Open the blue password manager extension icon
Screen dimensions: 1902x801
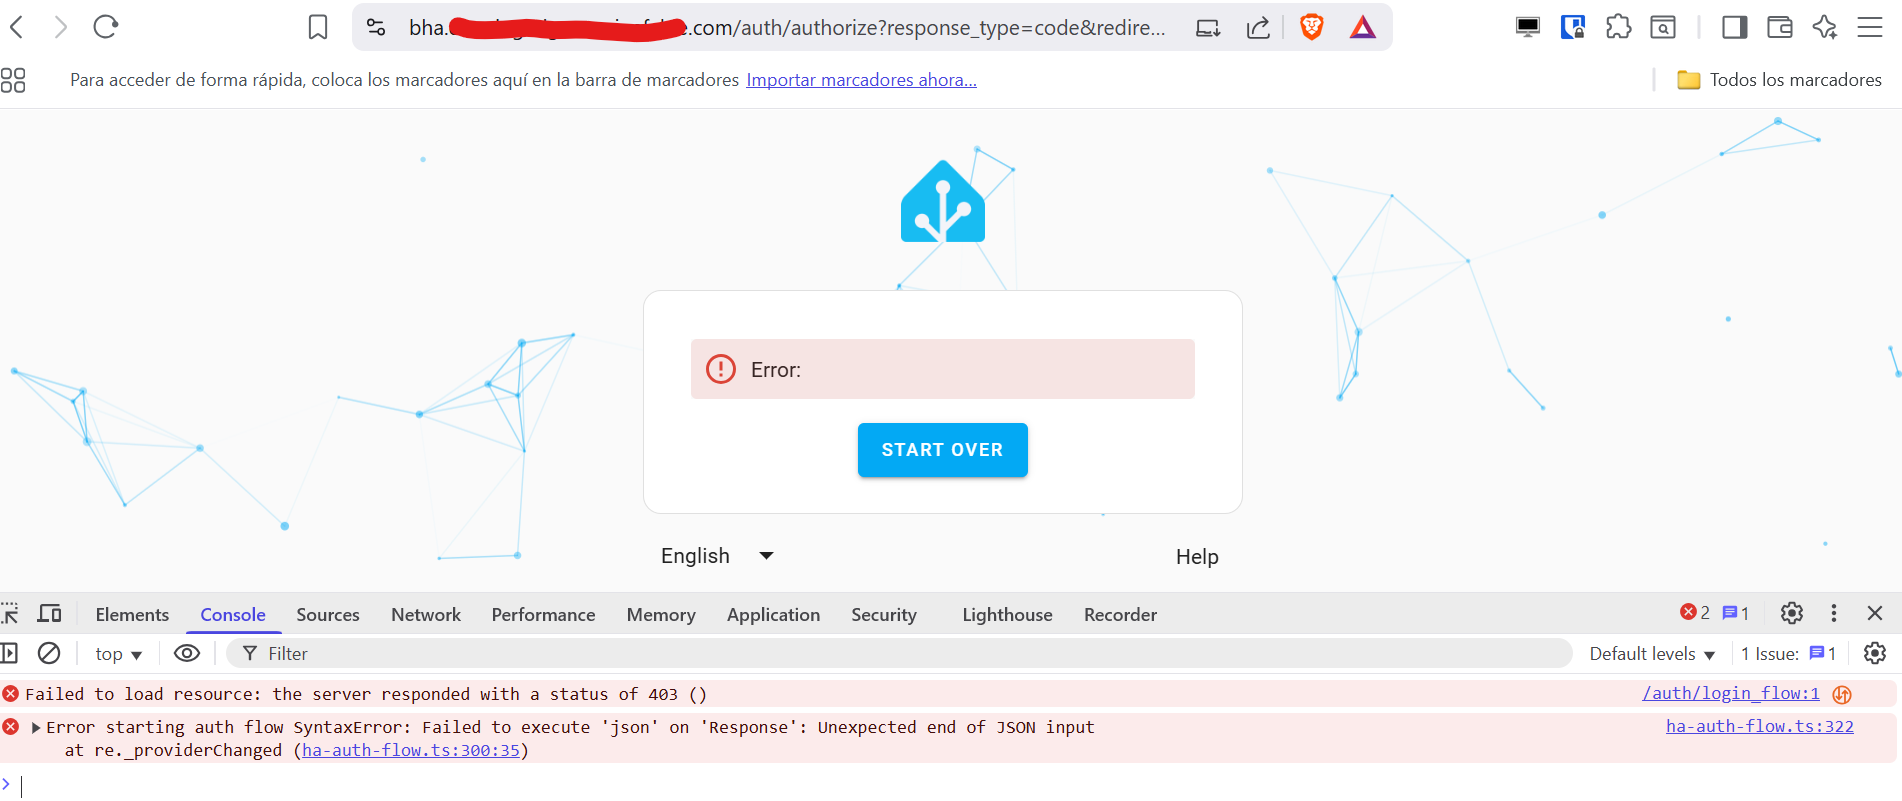1573,27
